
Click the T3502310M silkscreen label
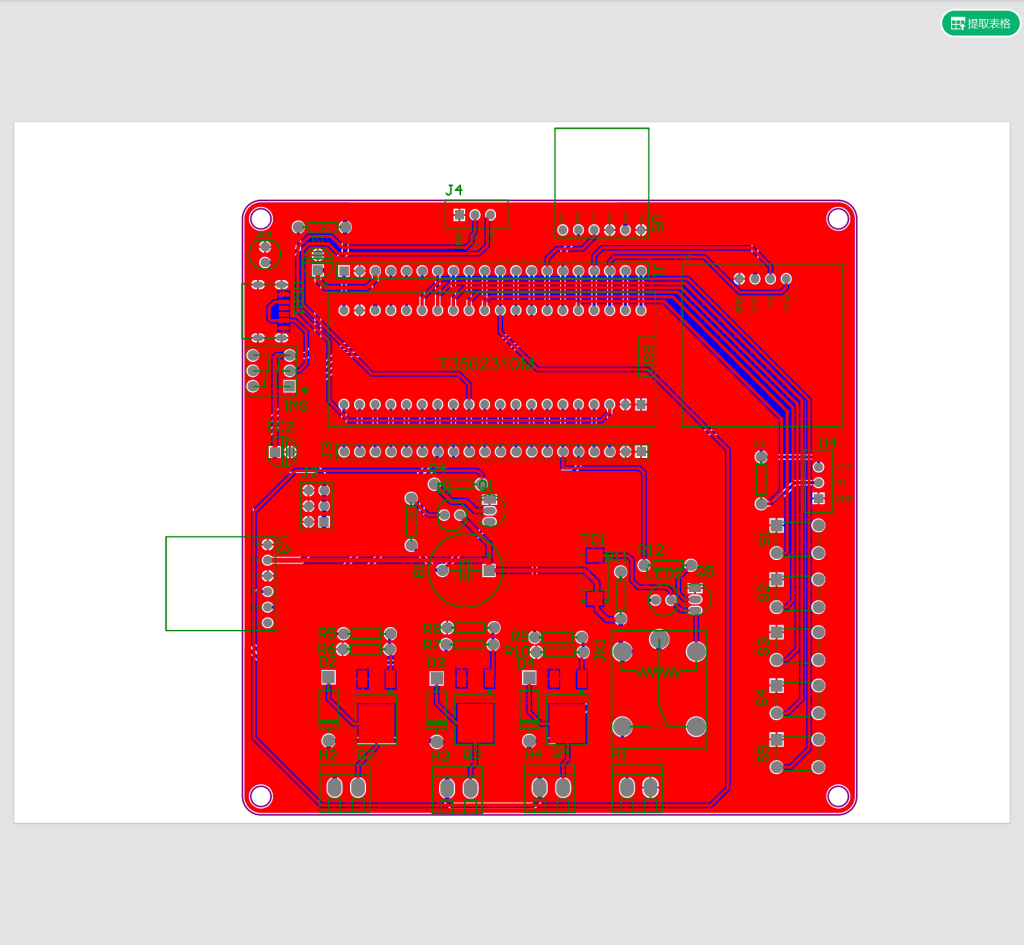(486, 363)
